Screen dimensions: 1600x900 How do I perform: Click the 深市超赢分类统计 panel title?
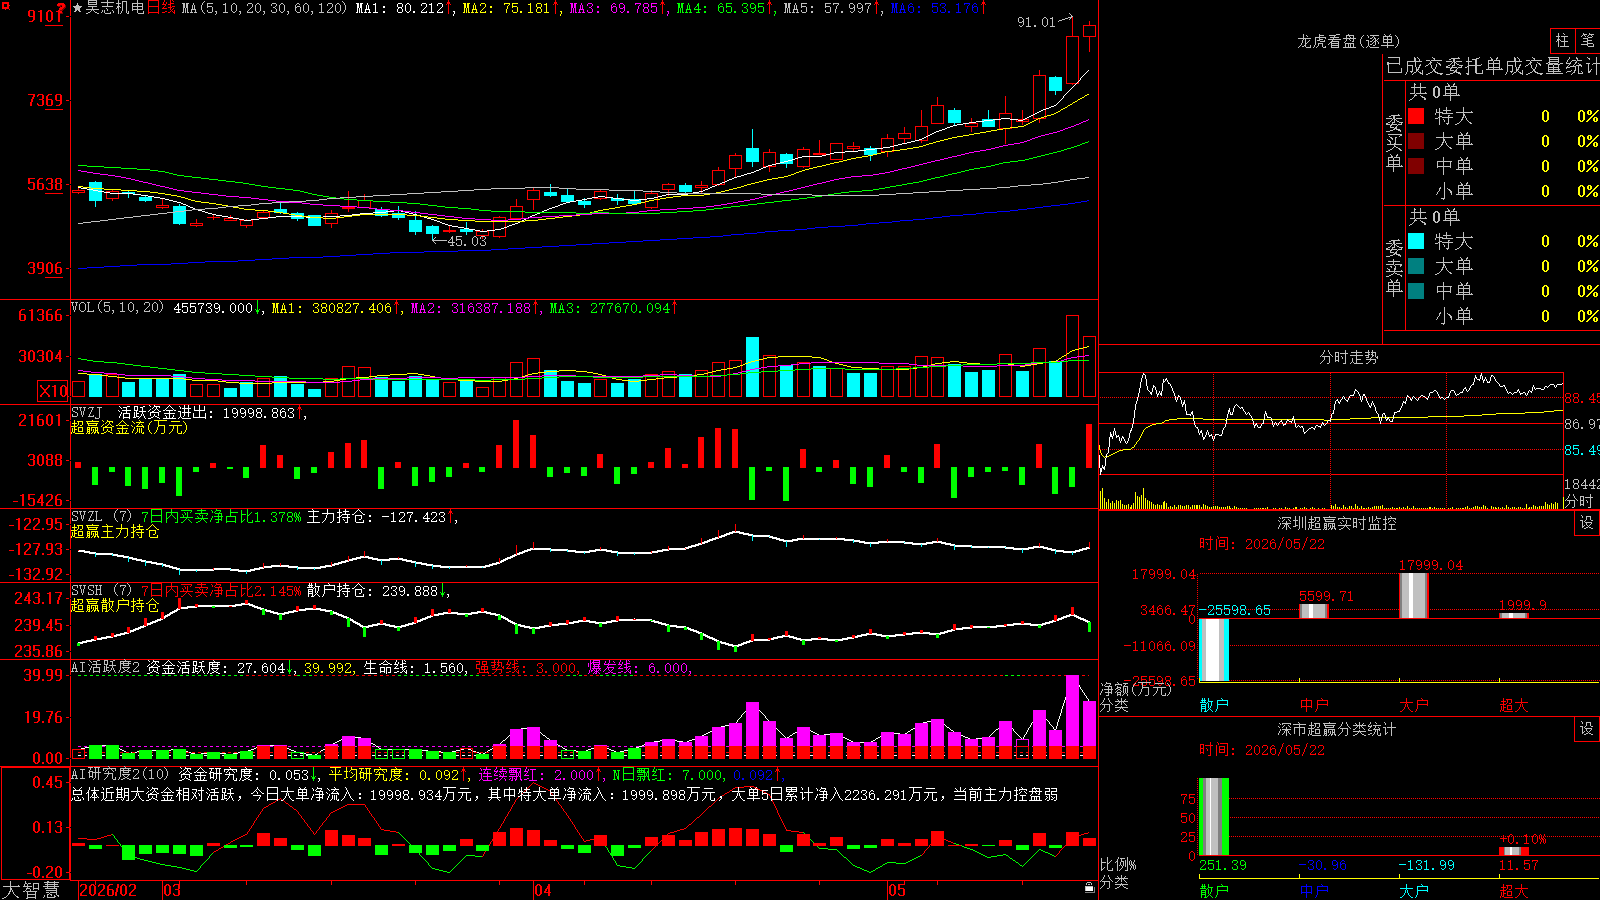pos(1337,729)
